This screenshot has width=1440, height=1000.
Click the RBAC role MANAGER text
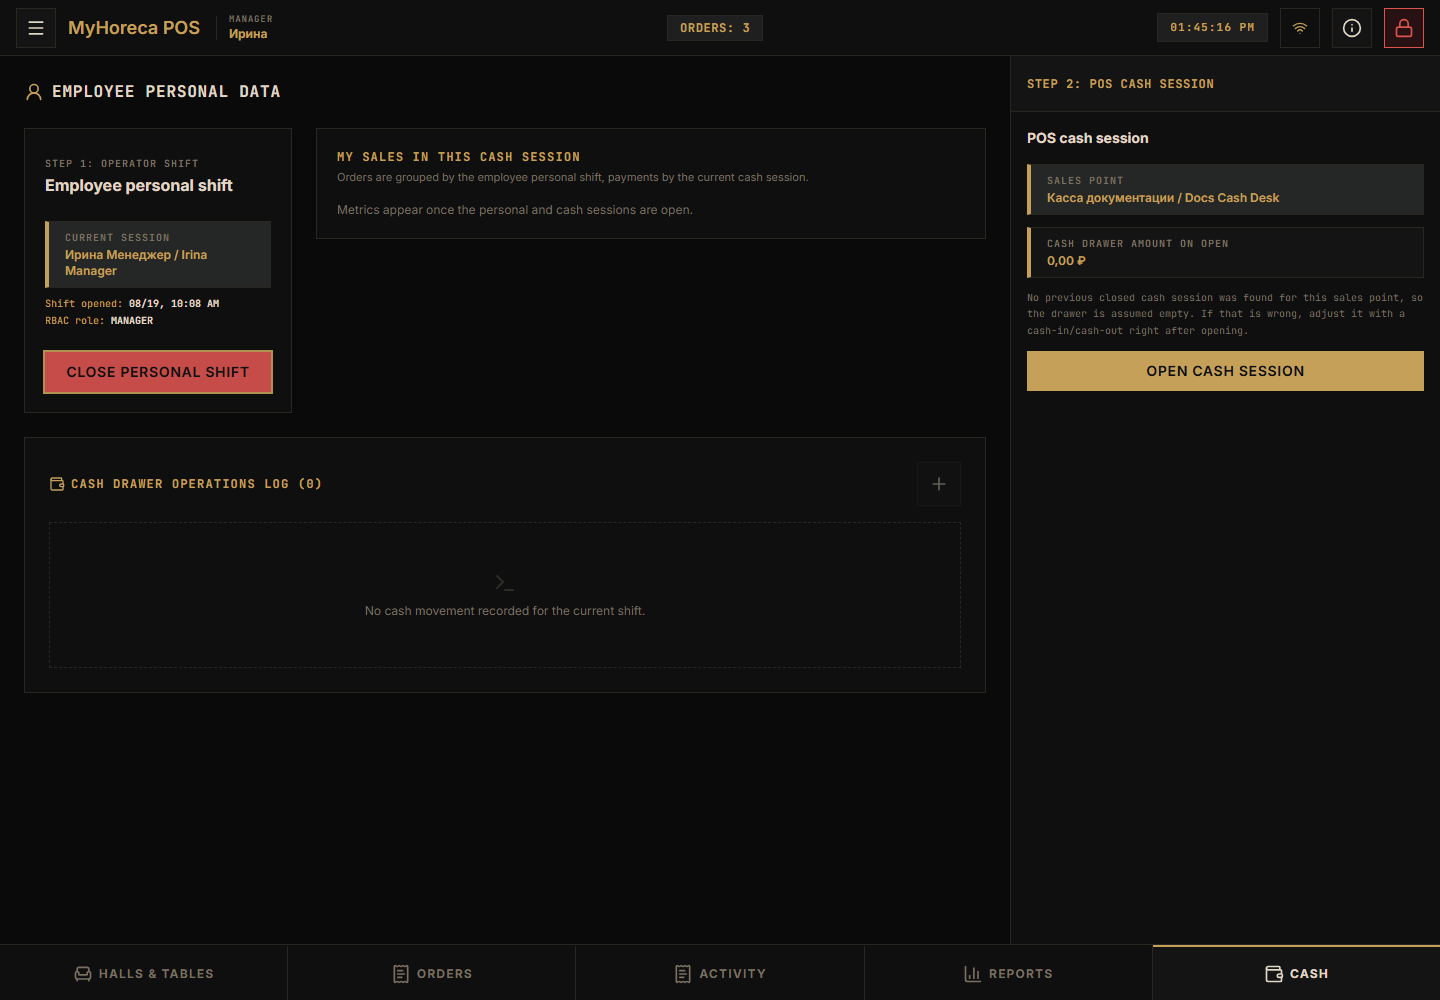pyautogui.click(x=99, y=321)
